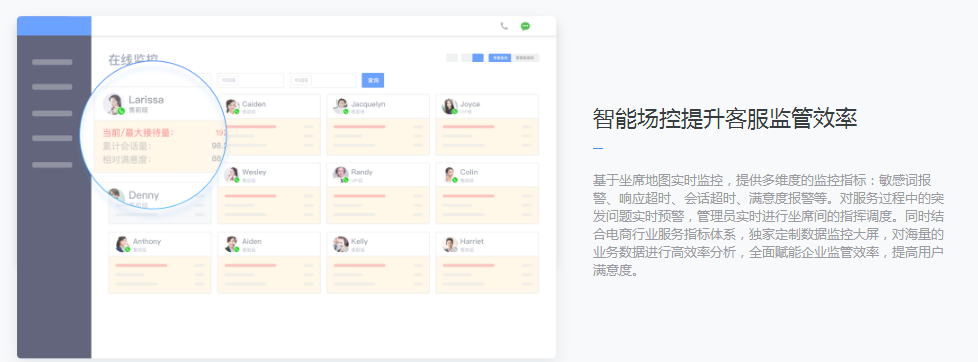Click the paragraph starting 基于坐席地图实时监控
This screenshot has height=362, width=978.
pos(768,225)
